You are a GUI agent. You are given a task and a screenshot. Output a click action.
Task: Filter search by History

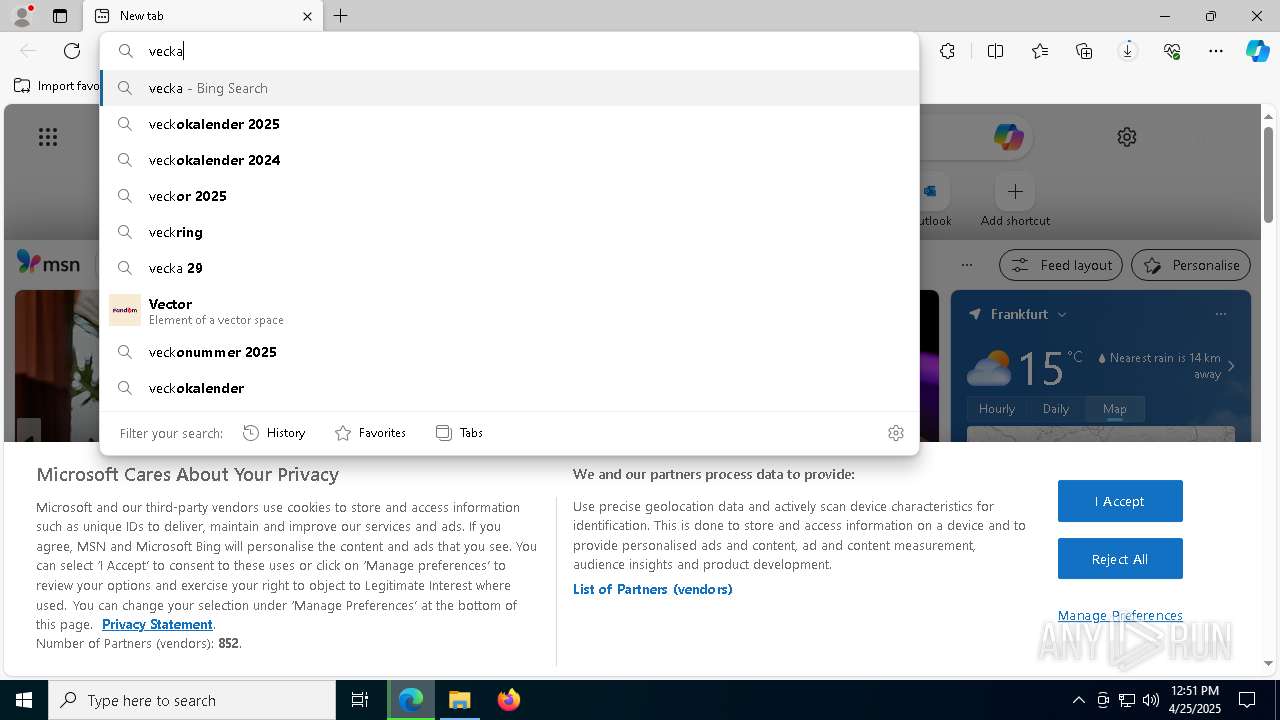tap(274, 433)
